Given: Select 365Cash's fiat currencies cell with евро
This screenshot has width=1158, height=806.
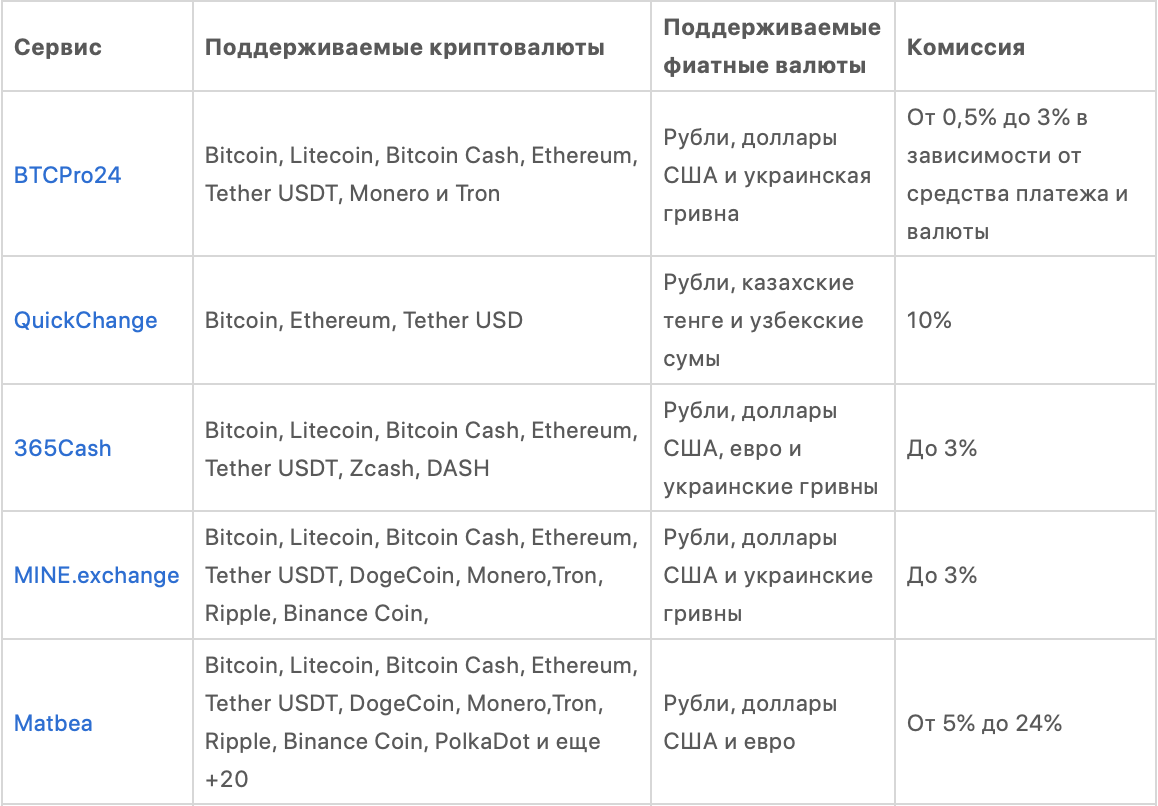Looking at the screenshot, I should [770, 448].
